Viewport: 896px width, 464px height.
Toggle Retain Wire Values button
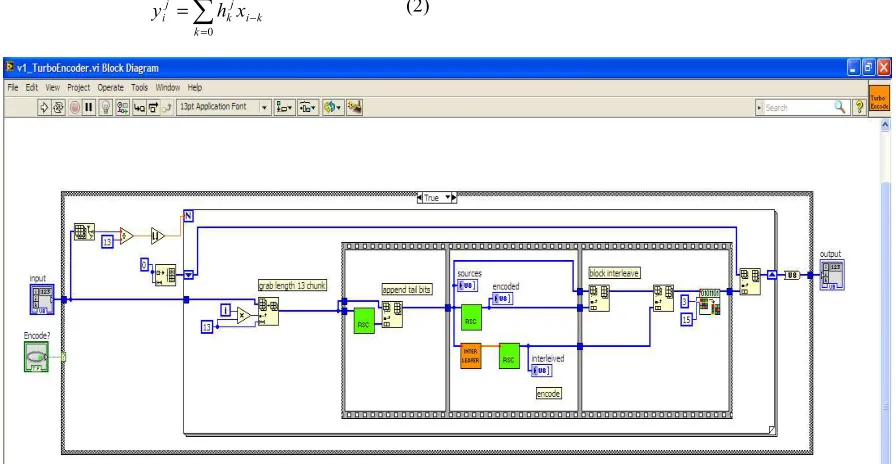pyautogui.click(x=122, y=107)
